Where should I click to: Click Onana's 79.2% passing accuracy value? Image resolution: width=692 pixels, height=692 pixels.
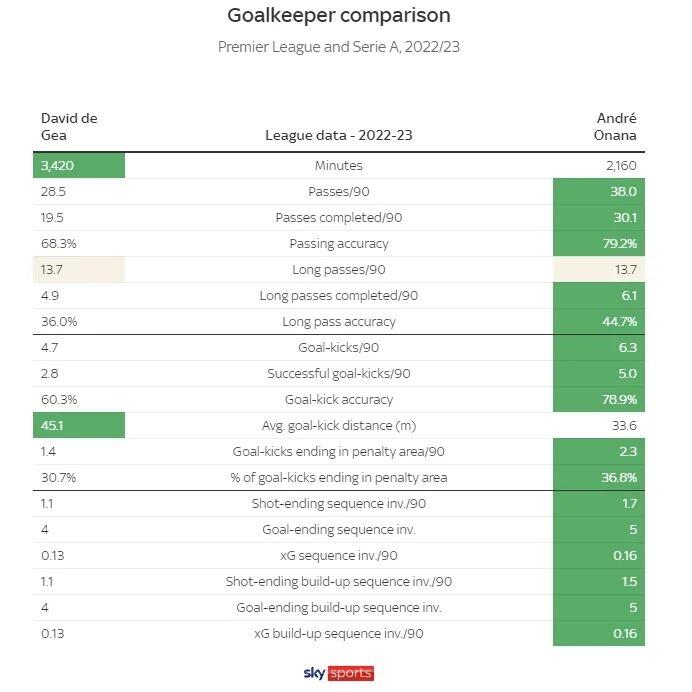pos(599,244)
